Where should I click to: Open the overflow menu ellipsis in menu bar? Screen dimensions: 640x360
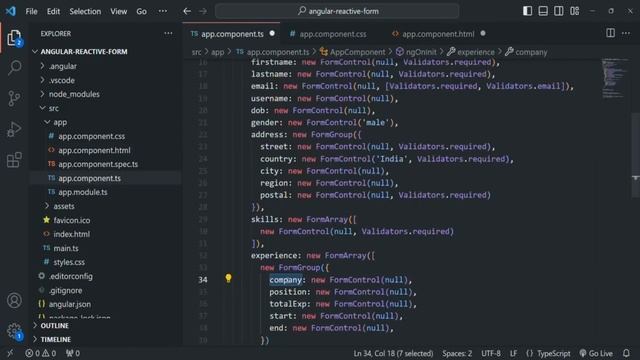(163, 11)
